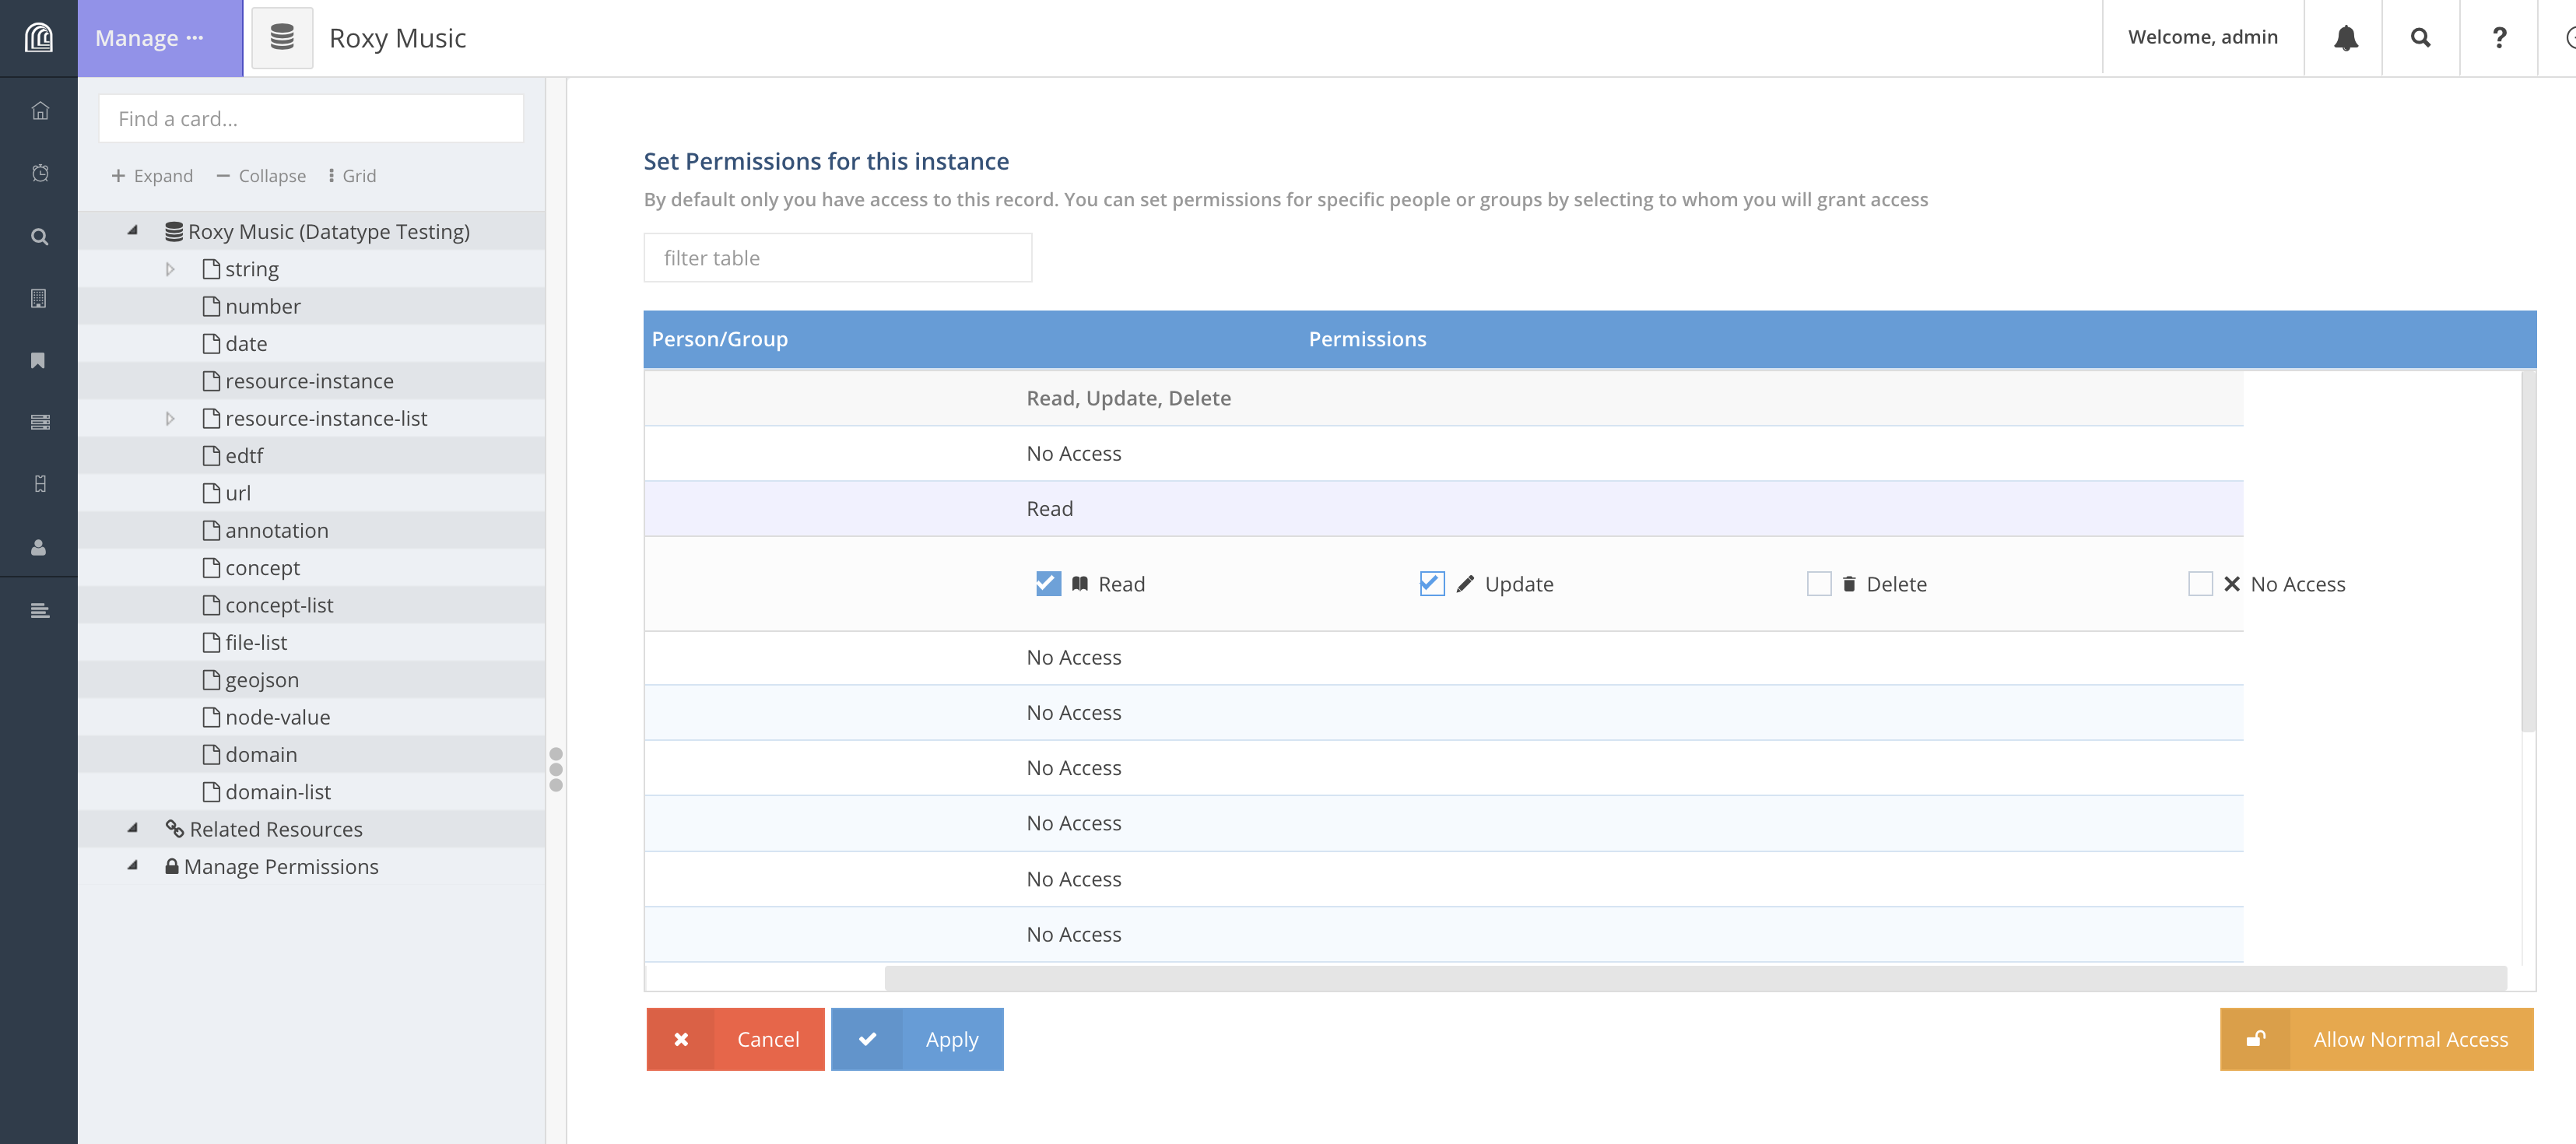Open the Manage menu
Screen dimensions: 2576x1144
click(x=147, y=38)
